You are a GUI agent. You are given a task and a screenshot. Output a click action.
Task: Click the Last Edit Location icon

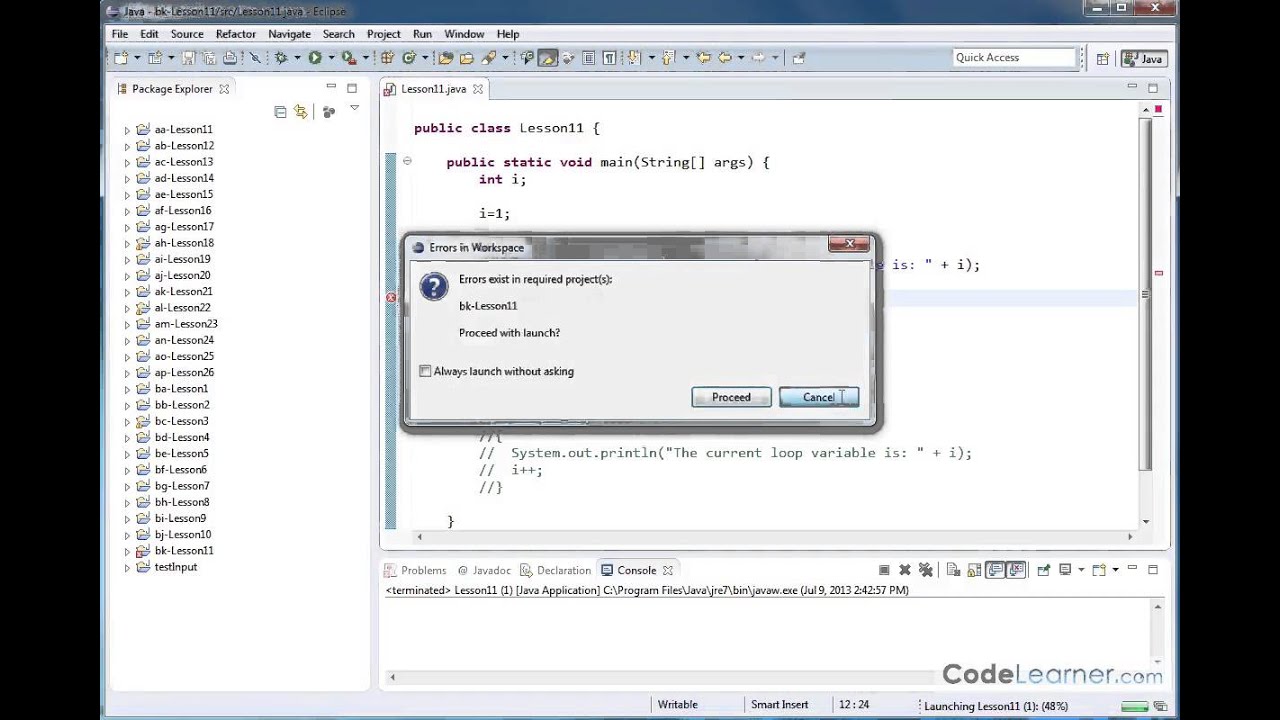pyautogui.click(x=704, y=58)
